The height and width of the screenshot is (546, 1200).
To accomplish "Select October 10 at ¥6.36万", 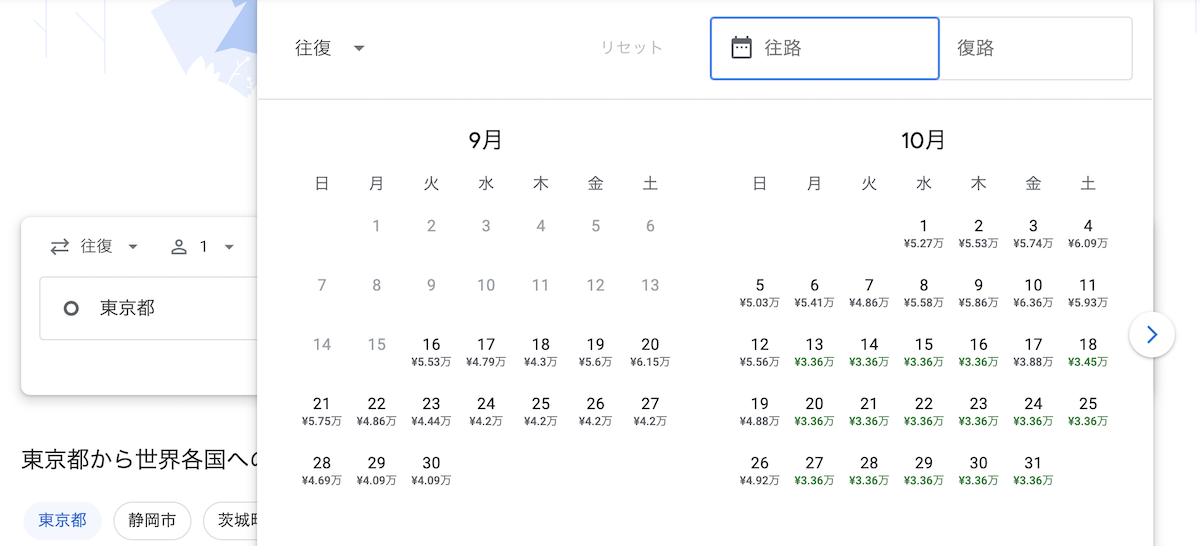I will click(1033, 292).
